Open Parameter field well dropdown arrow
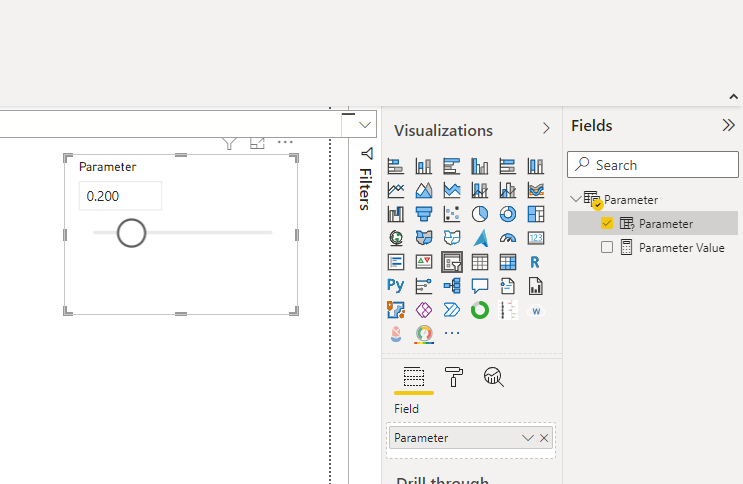This screenshot has height=484, width=743. click(x=527, y=438)
